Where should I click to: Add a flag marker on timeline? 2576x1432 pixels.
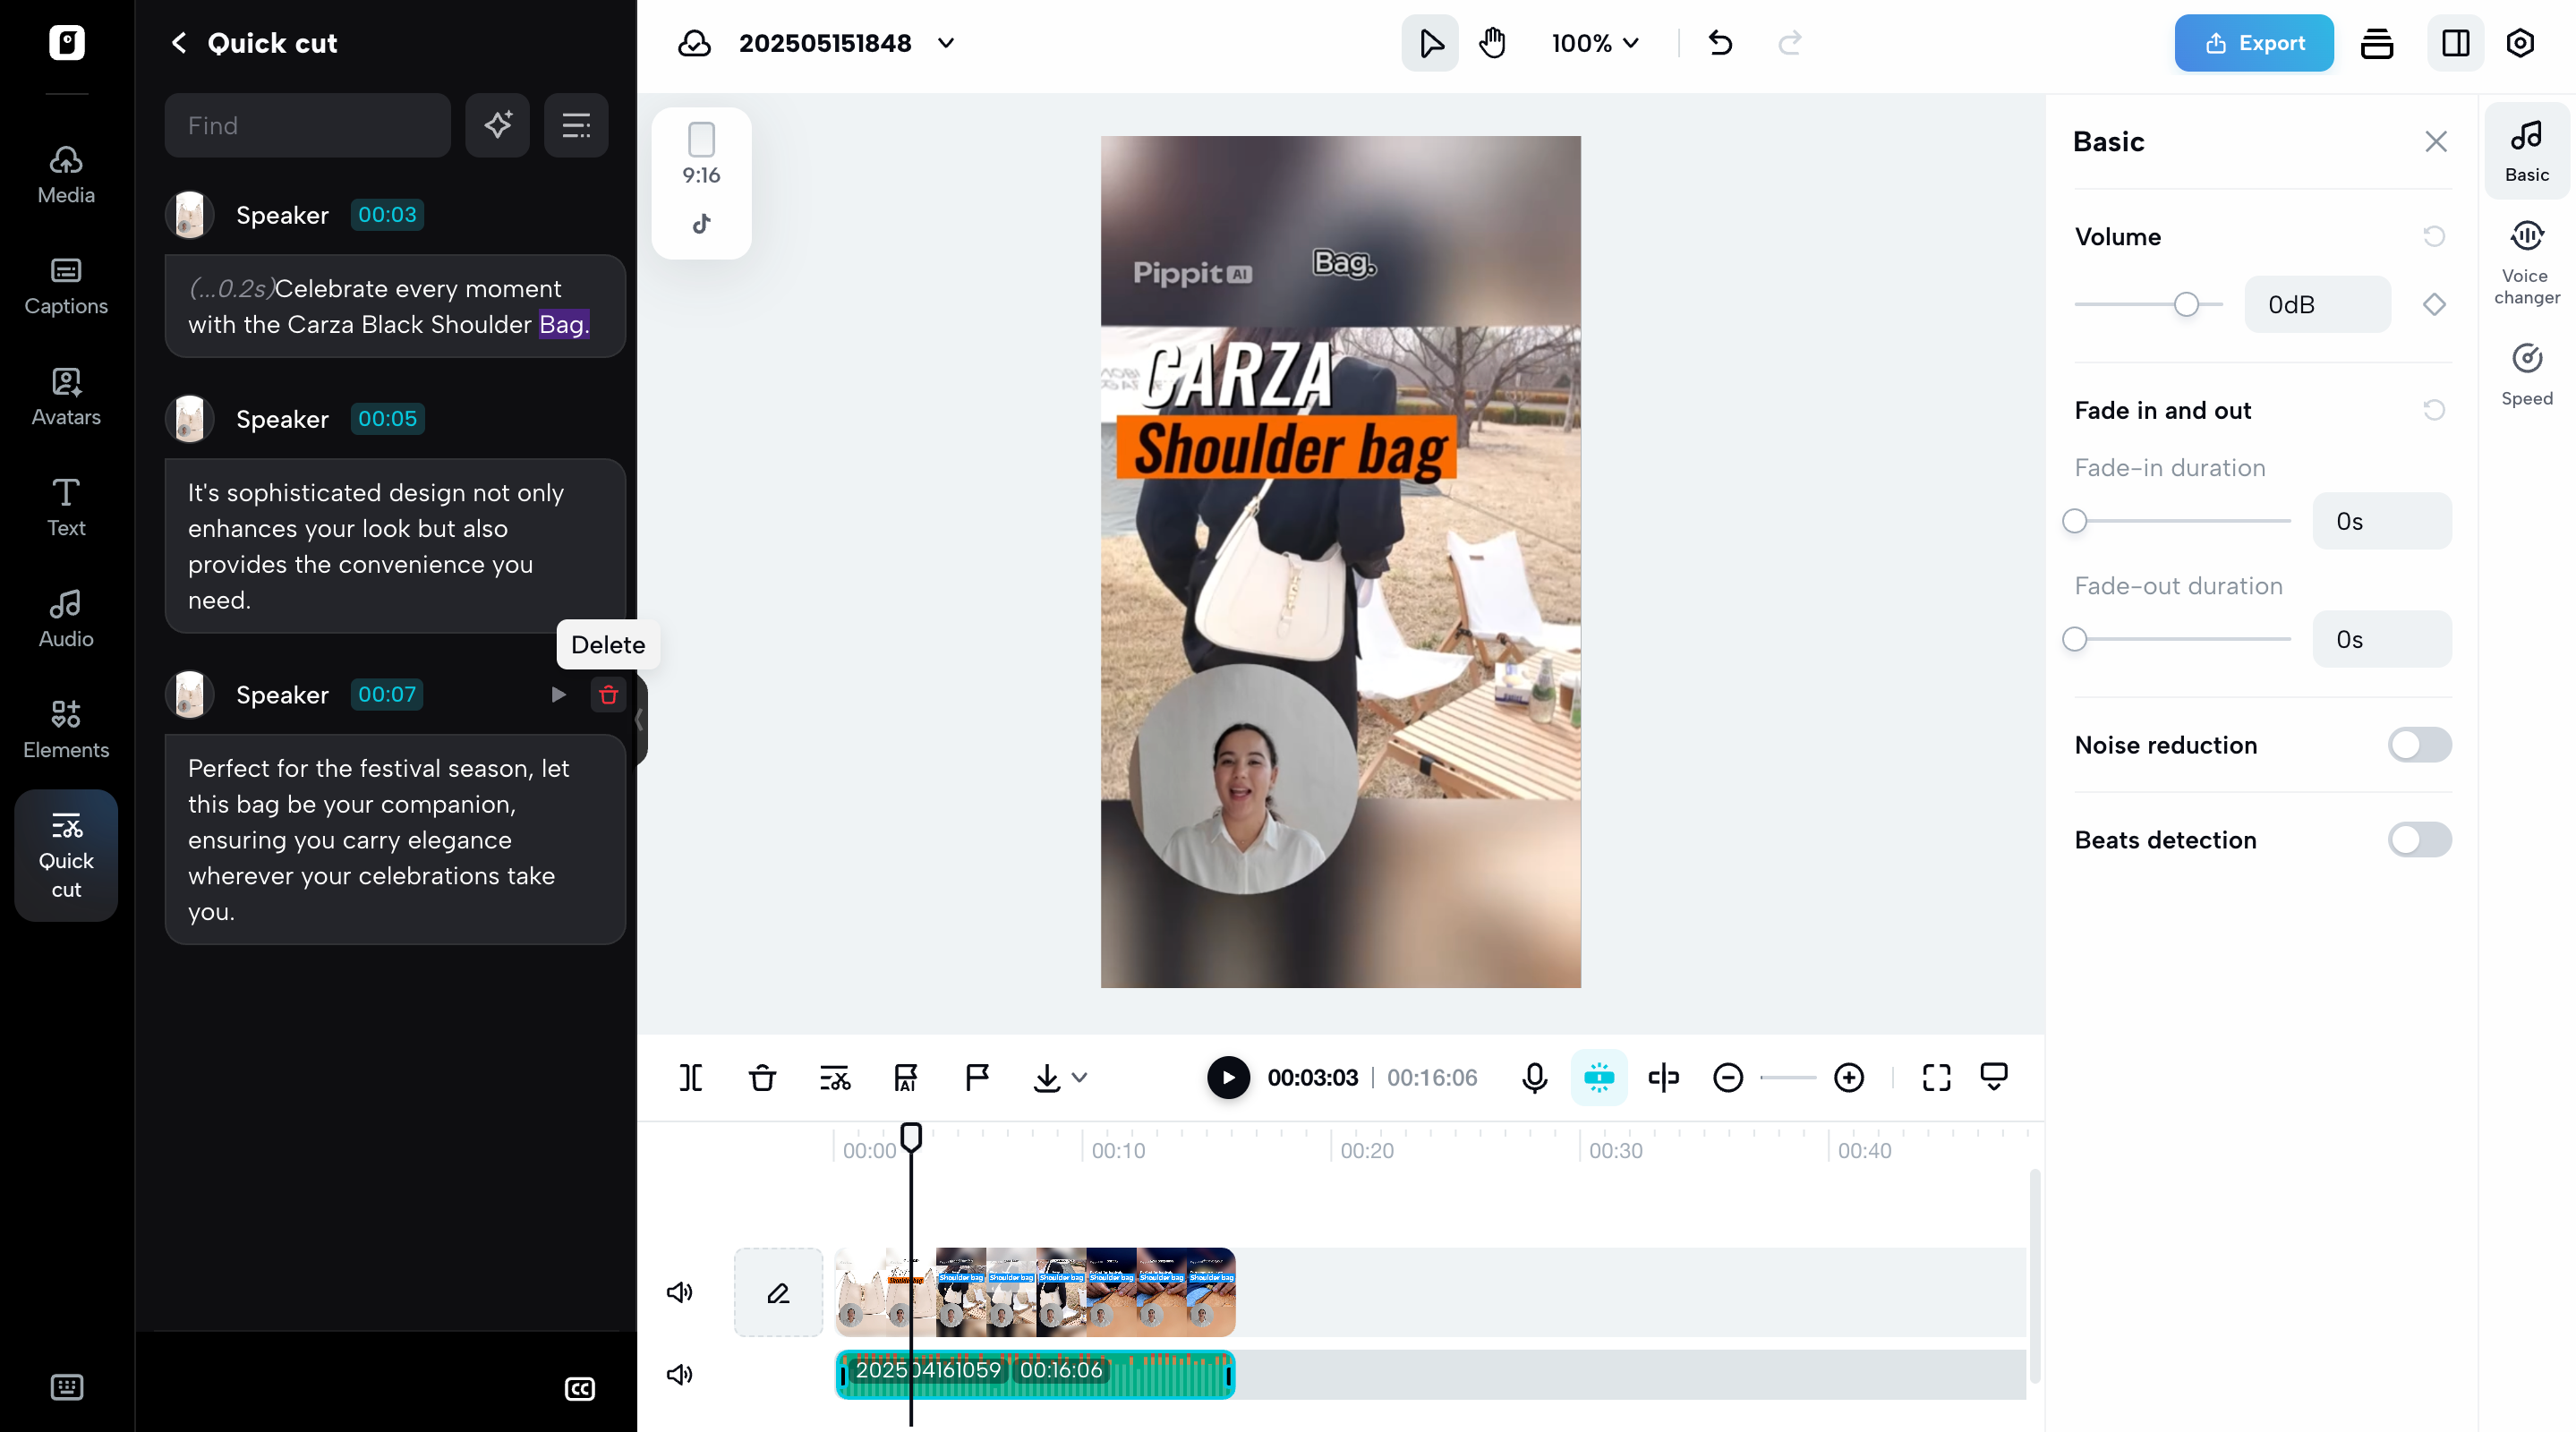[977, 1078]
